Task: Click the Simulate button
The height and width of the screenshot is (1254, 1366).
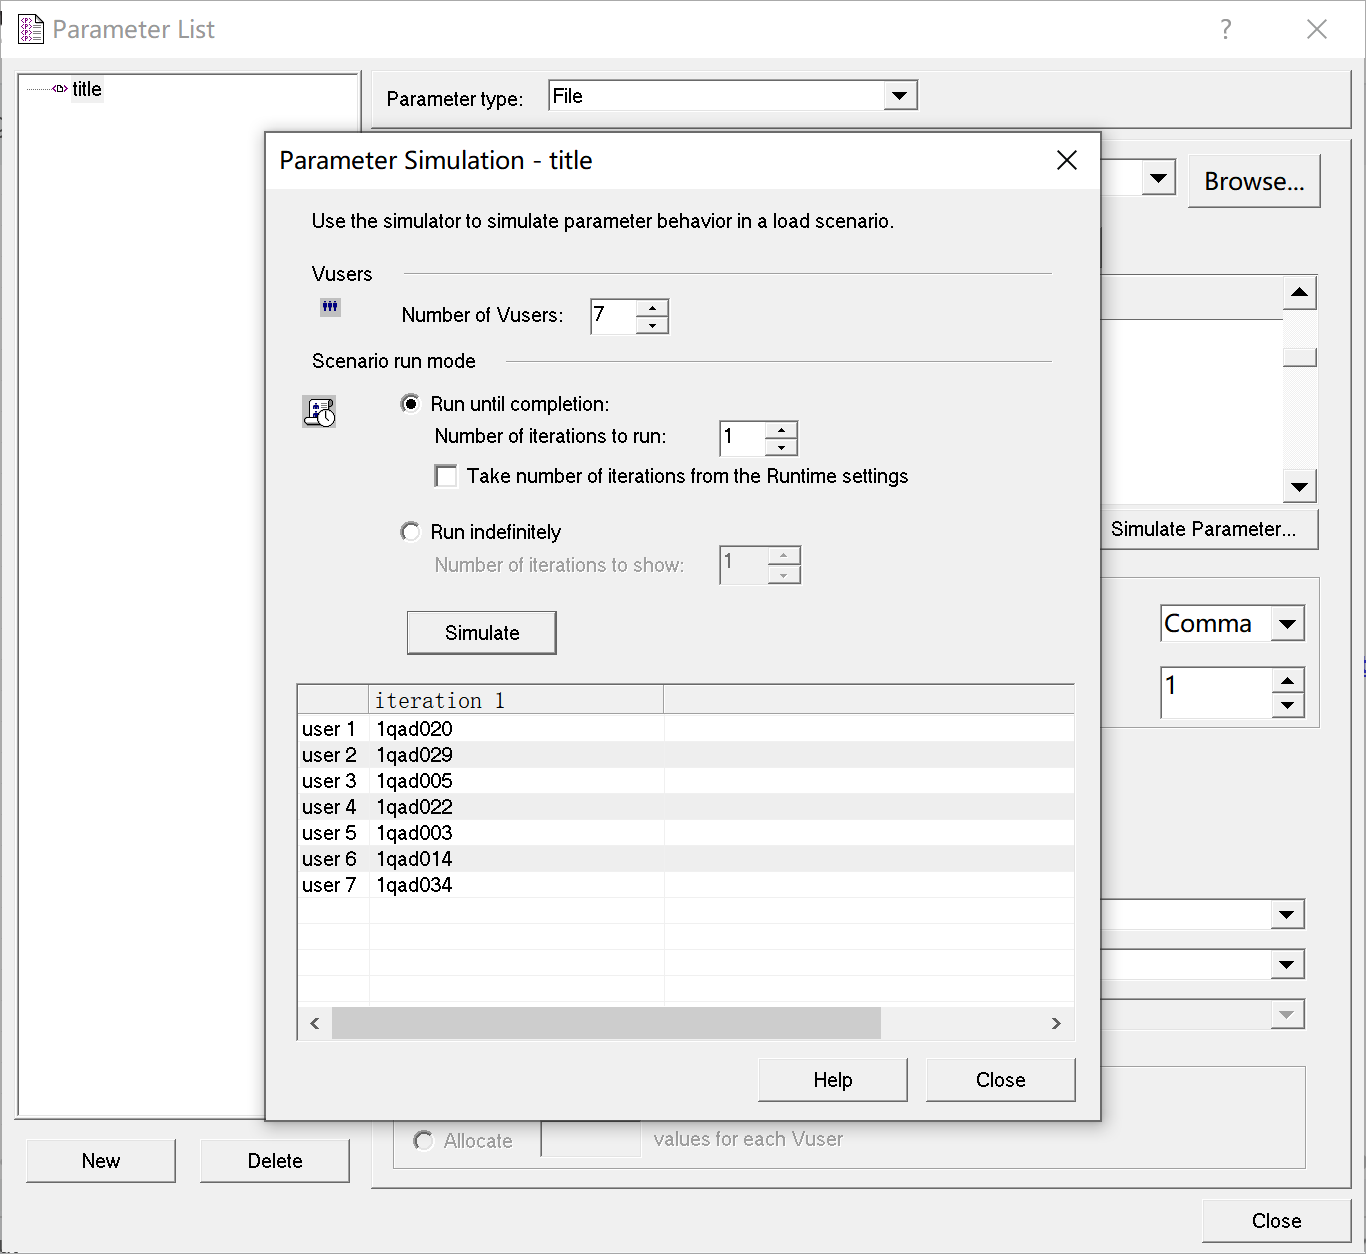Action: pyautogui.click(x=482, y=633)
